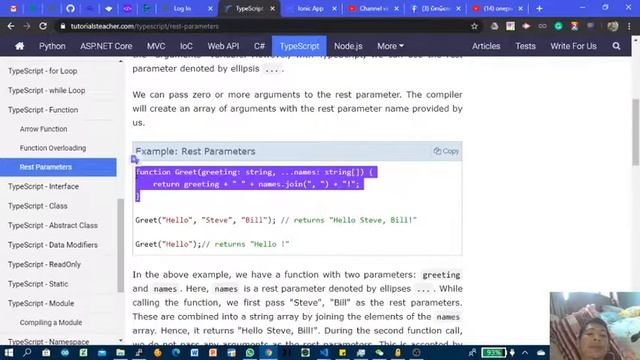Screen dimensions: 640x360
Task: Open WhatsApp from the taskbar
Action: (250, 353)
